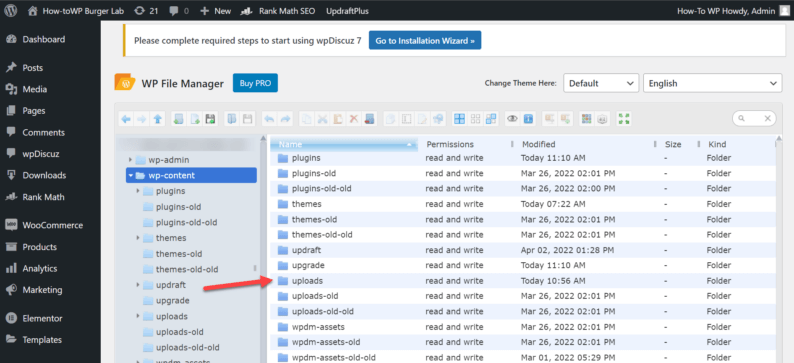
Task: Click the file manager search field
Action: click(x=753, y=118)
